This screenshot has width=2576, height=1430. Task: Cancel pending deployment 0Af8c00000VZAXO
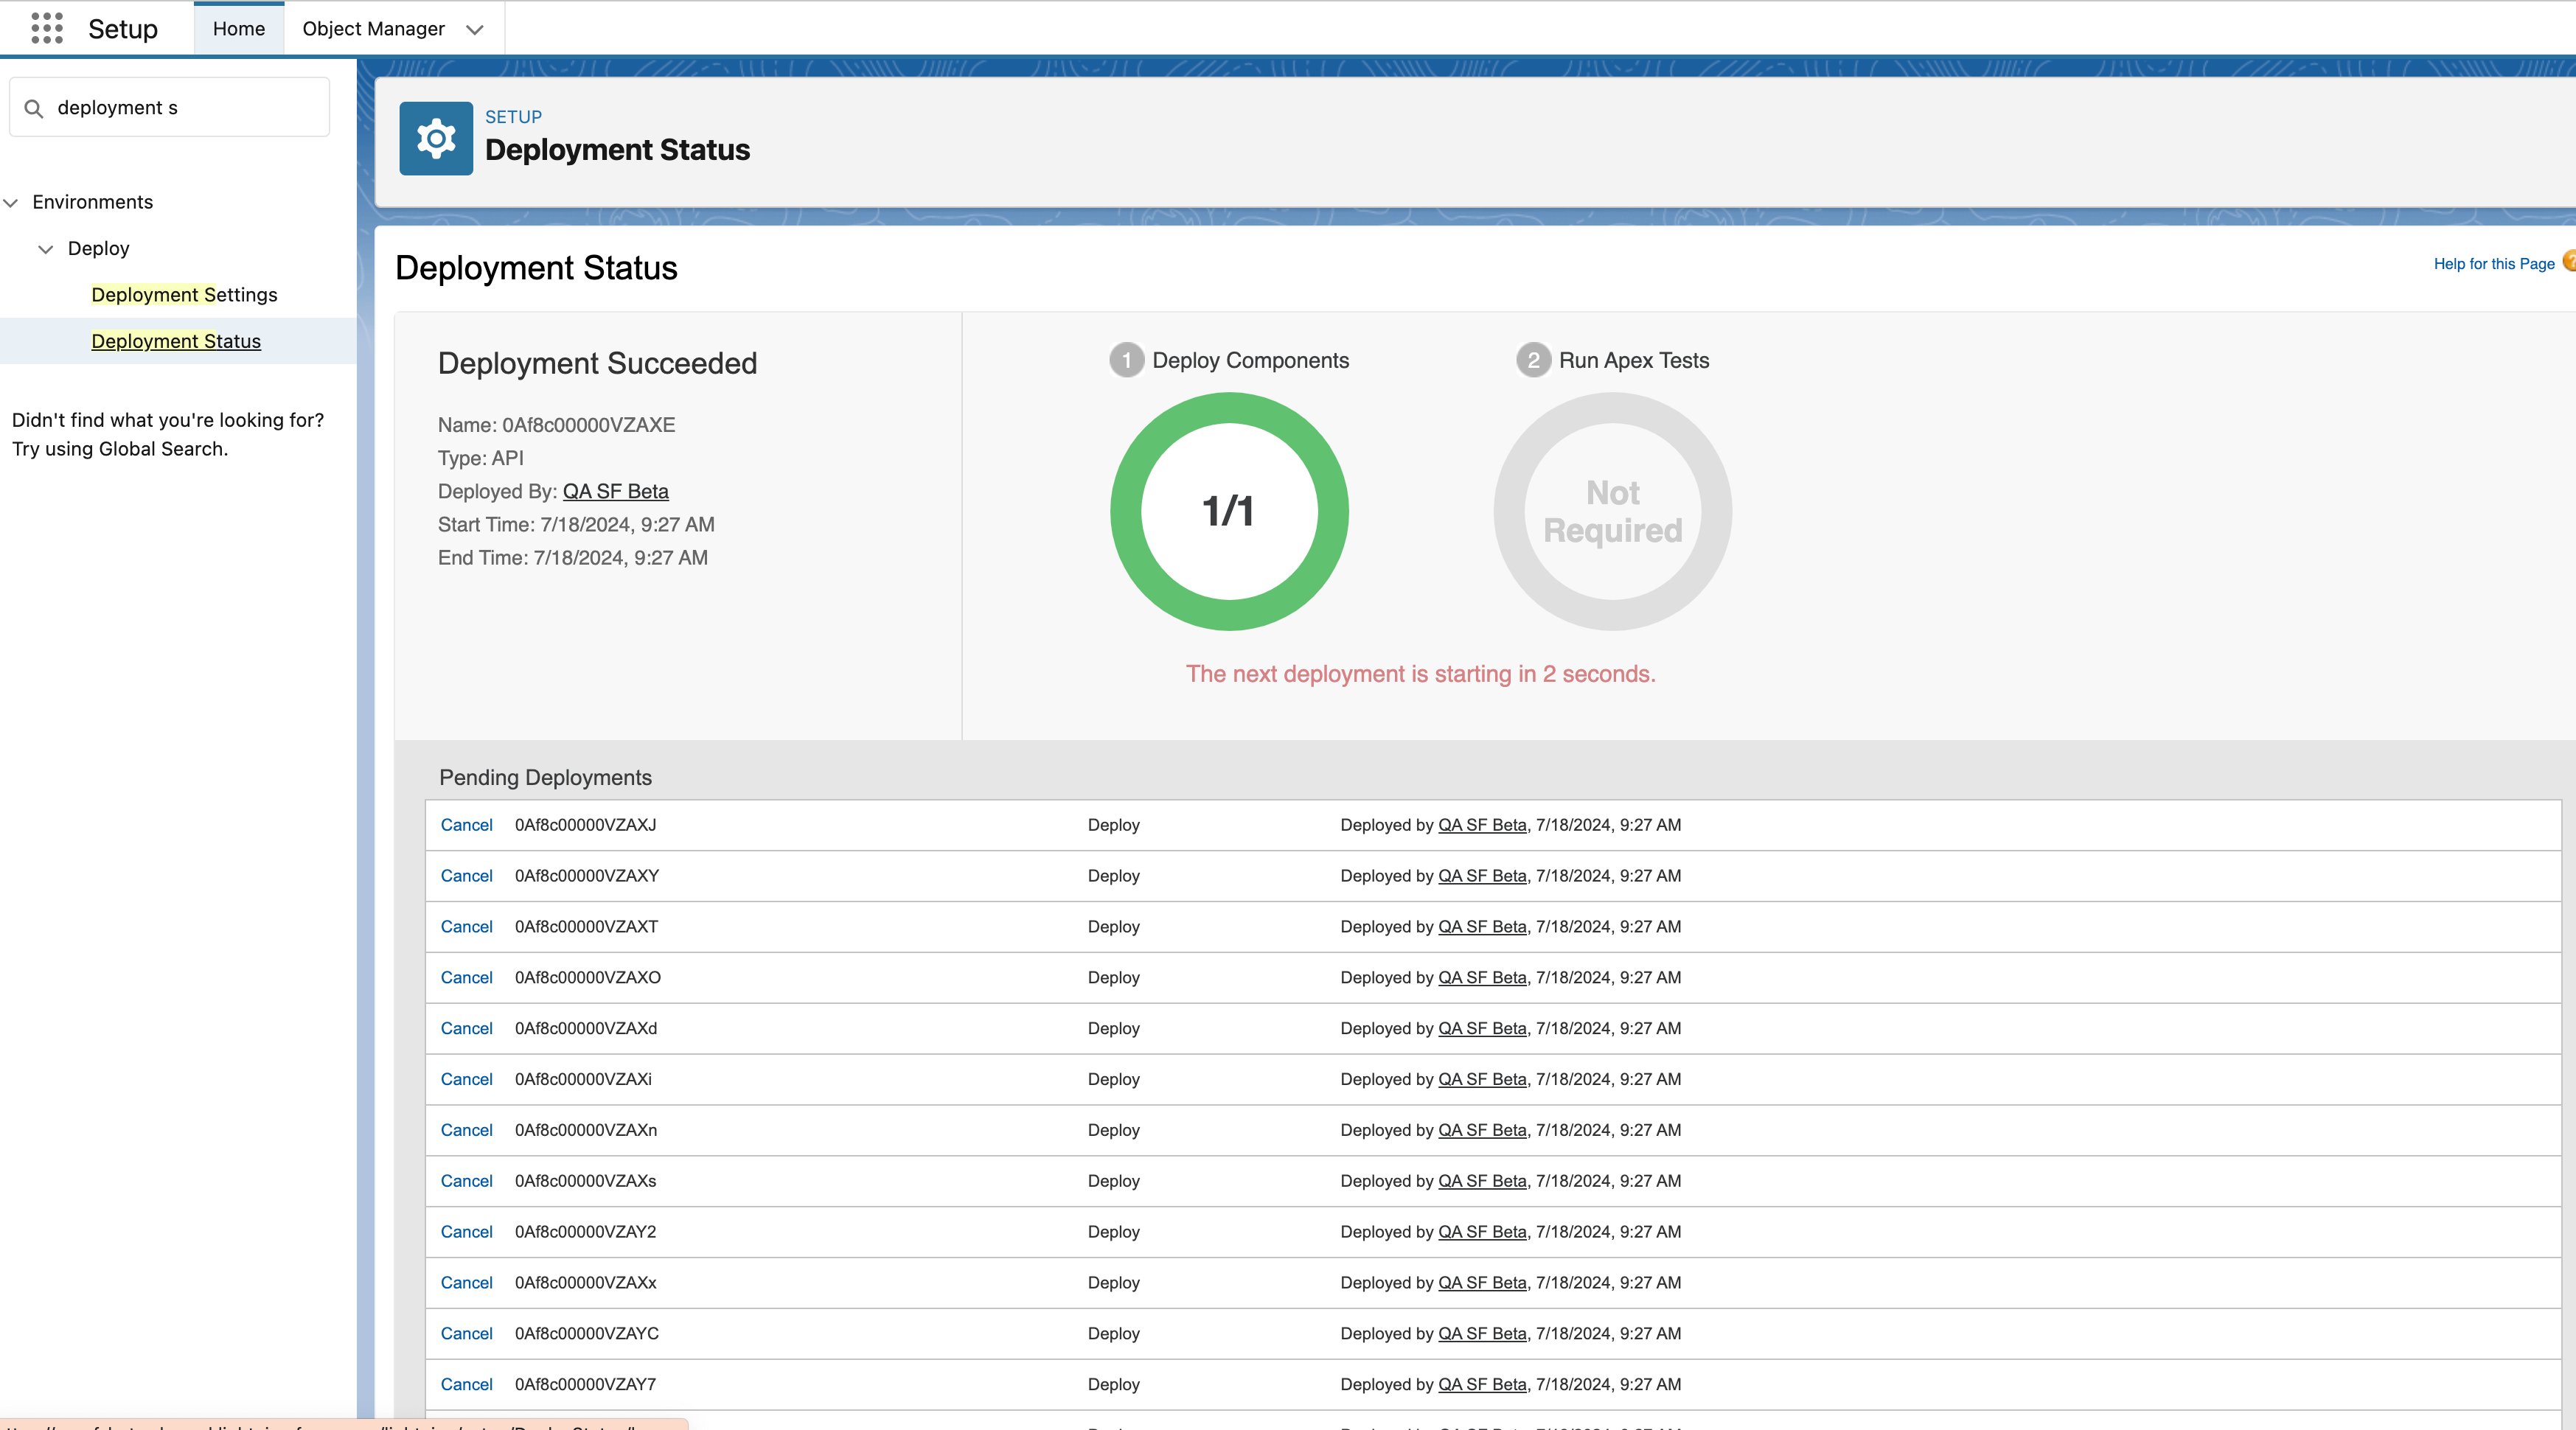click(x=466, y=977)
